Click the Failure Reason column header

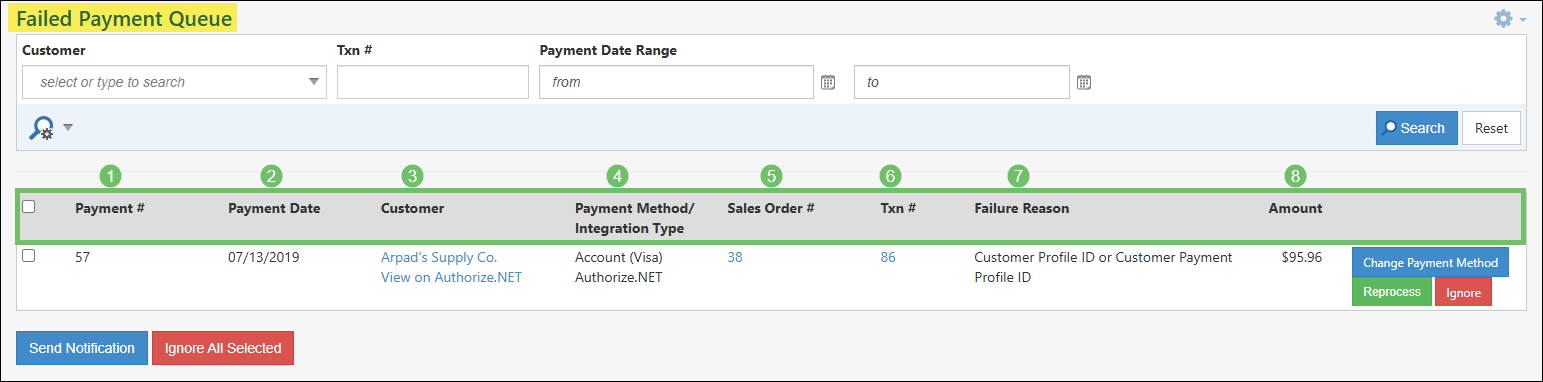click(1022, 209)
